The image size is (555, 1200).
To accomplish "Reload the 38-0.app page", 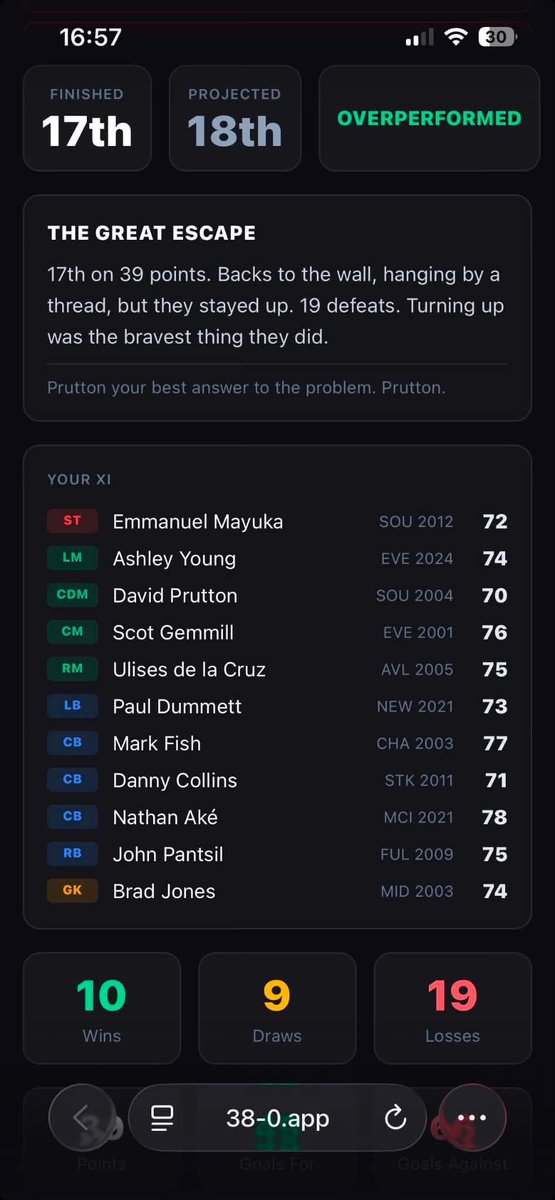I will tap(395, 1118).
